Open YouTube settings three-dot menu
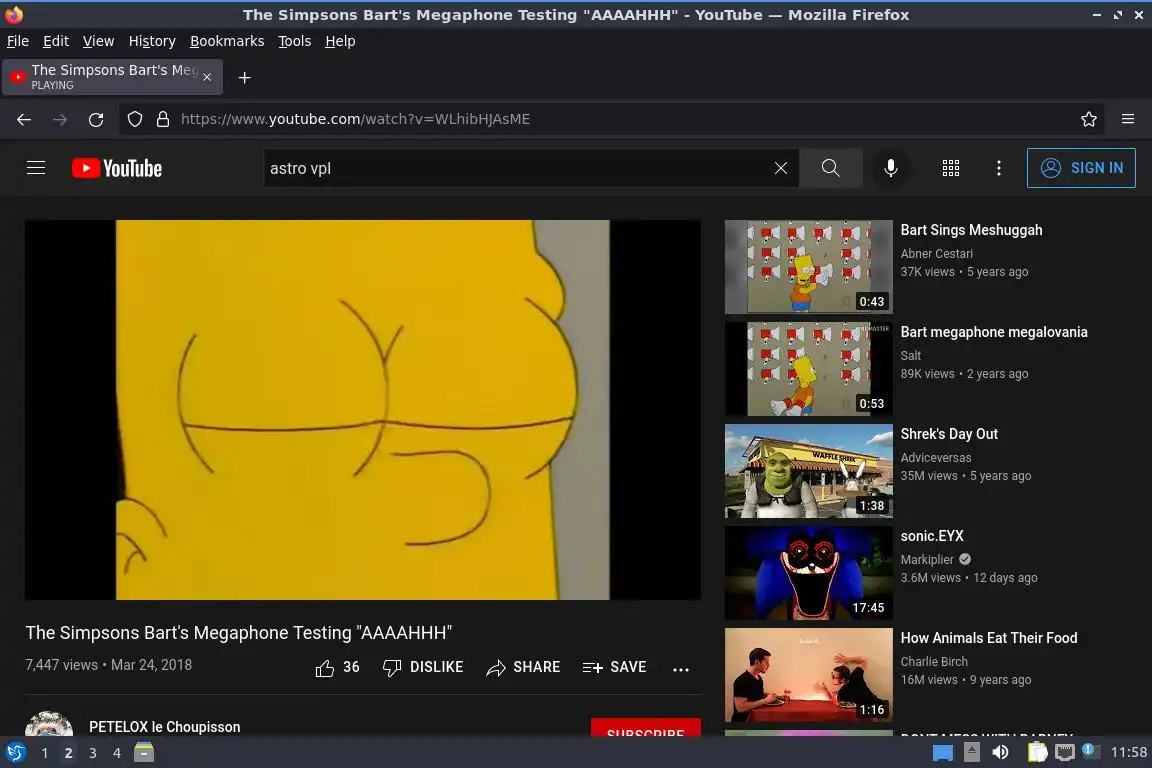The height and width of the screenshot is (768, 1152). pyautogui.click(x=998, y=168)
